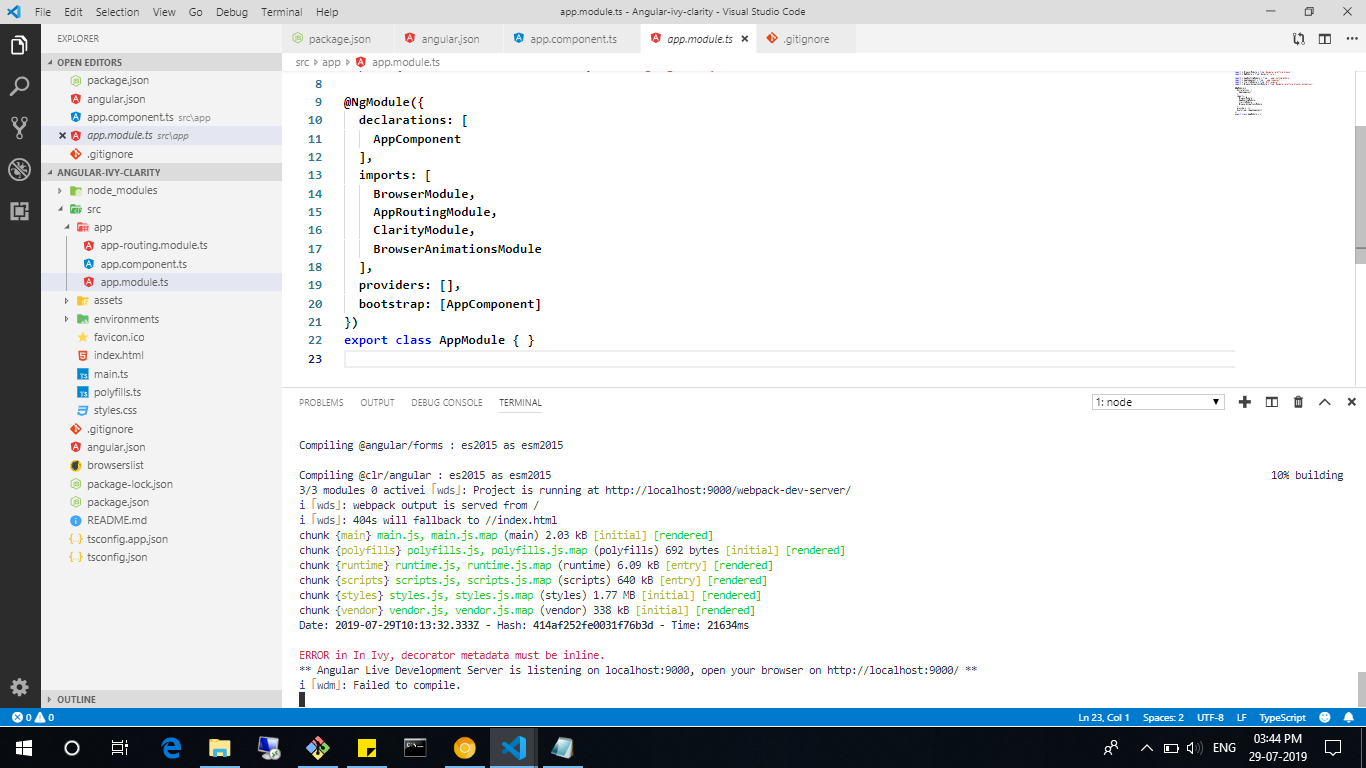This screenshot has width=1366, height=768.
Task: Switch to the .gitignore editor tab
Action: [x=805, y=39]
